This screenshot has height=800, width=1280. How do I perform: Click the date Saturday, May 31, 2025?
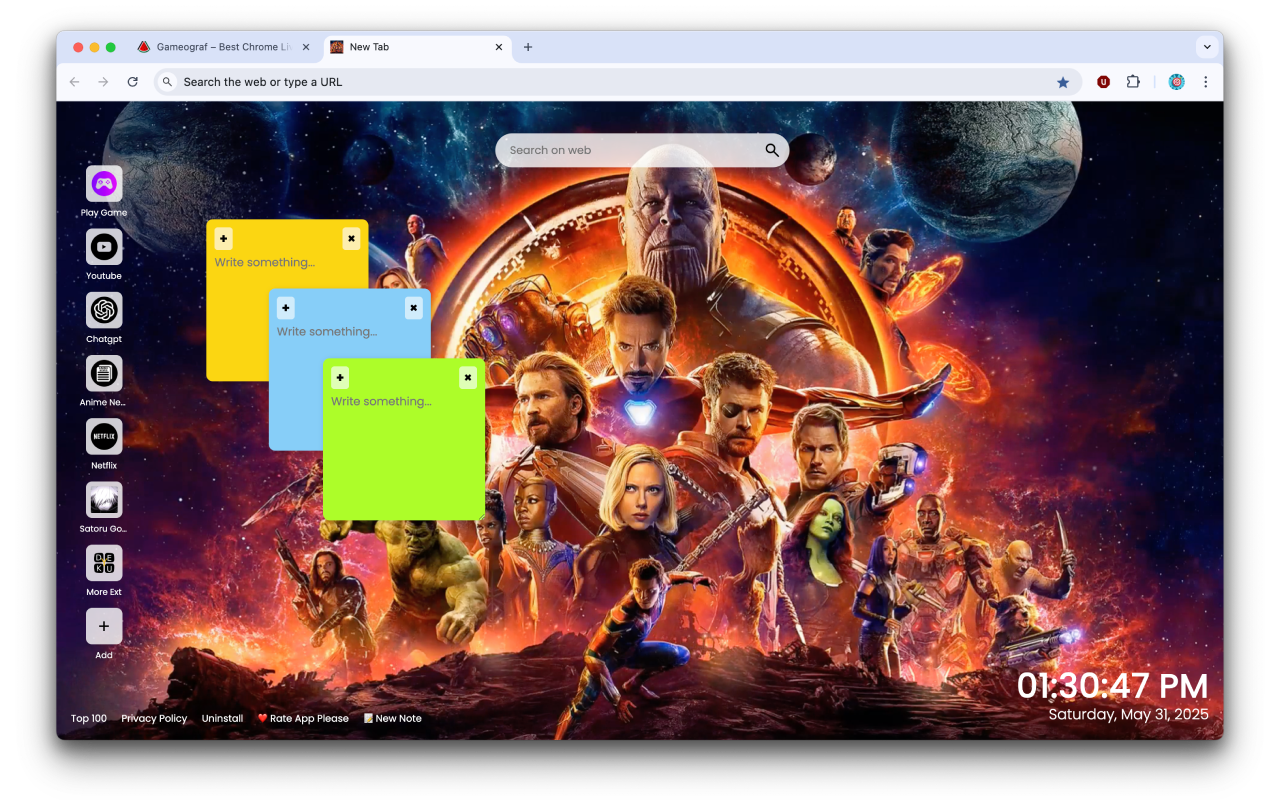tap(1128, 714)
